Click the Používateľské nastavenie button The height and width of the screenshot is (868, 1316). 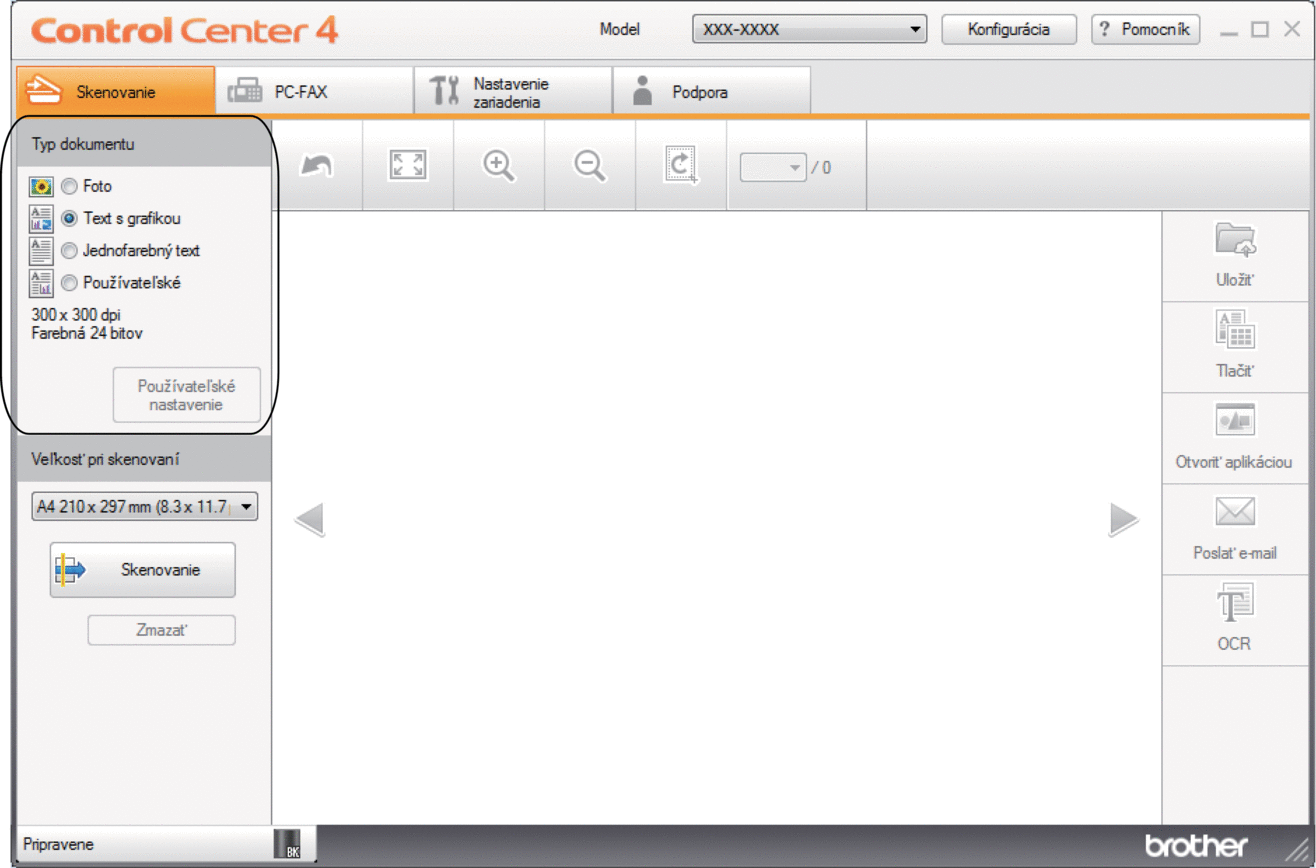click(186, 395)
